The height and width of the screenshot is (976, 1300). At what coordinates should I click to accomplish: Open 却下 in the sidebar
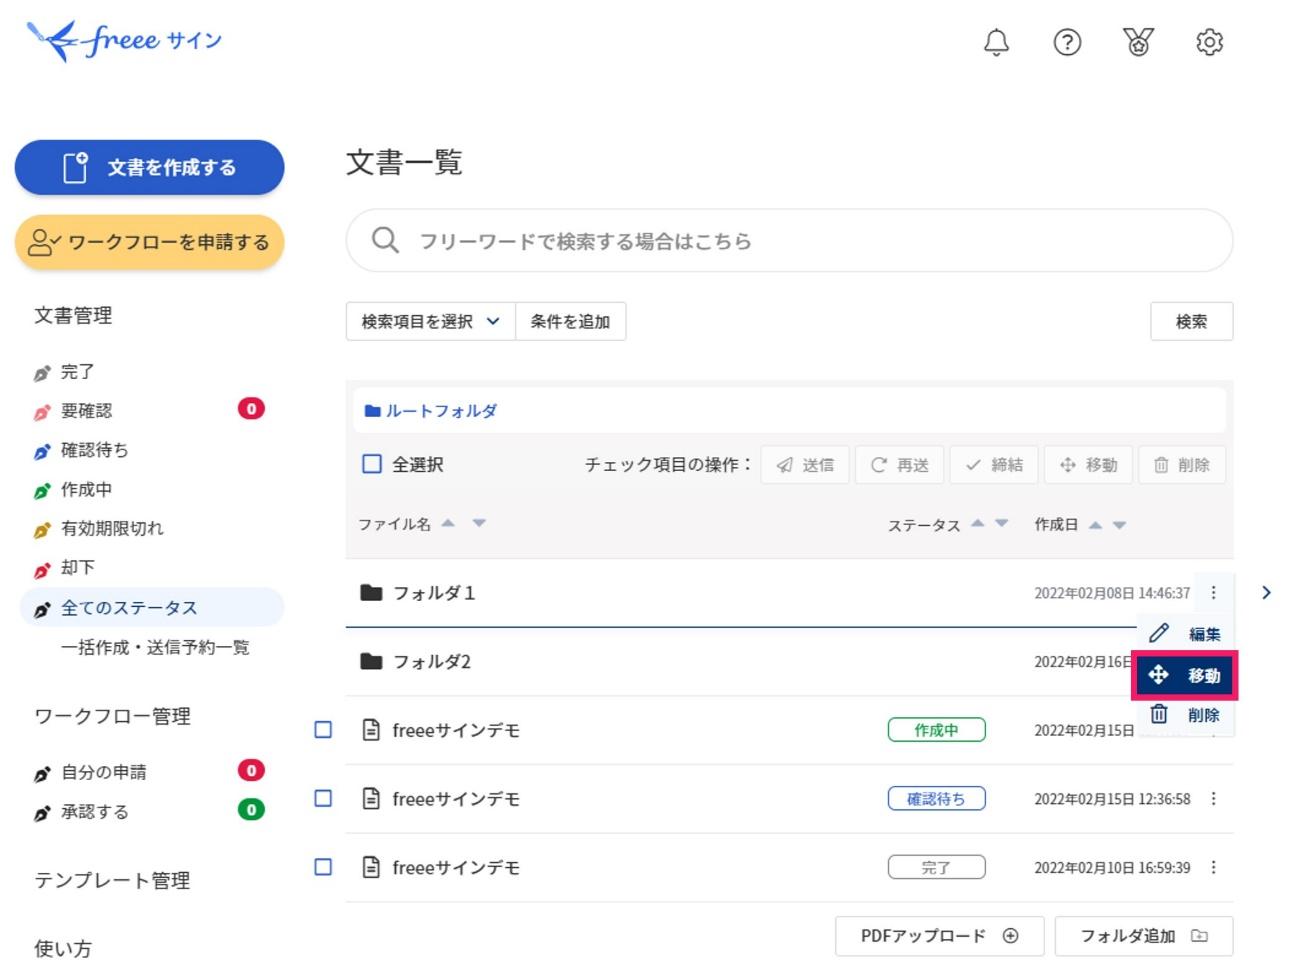[77, 568]
